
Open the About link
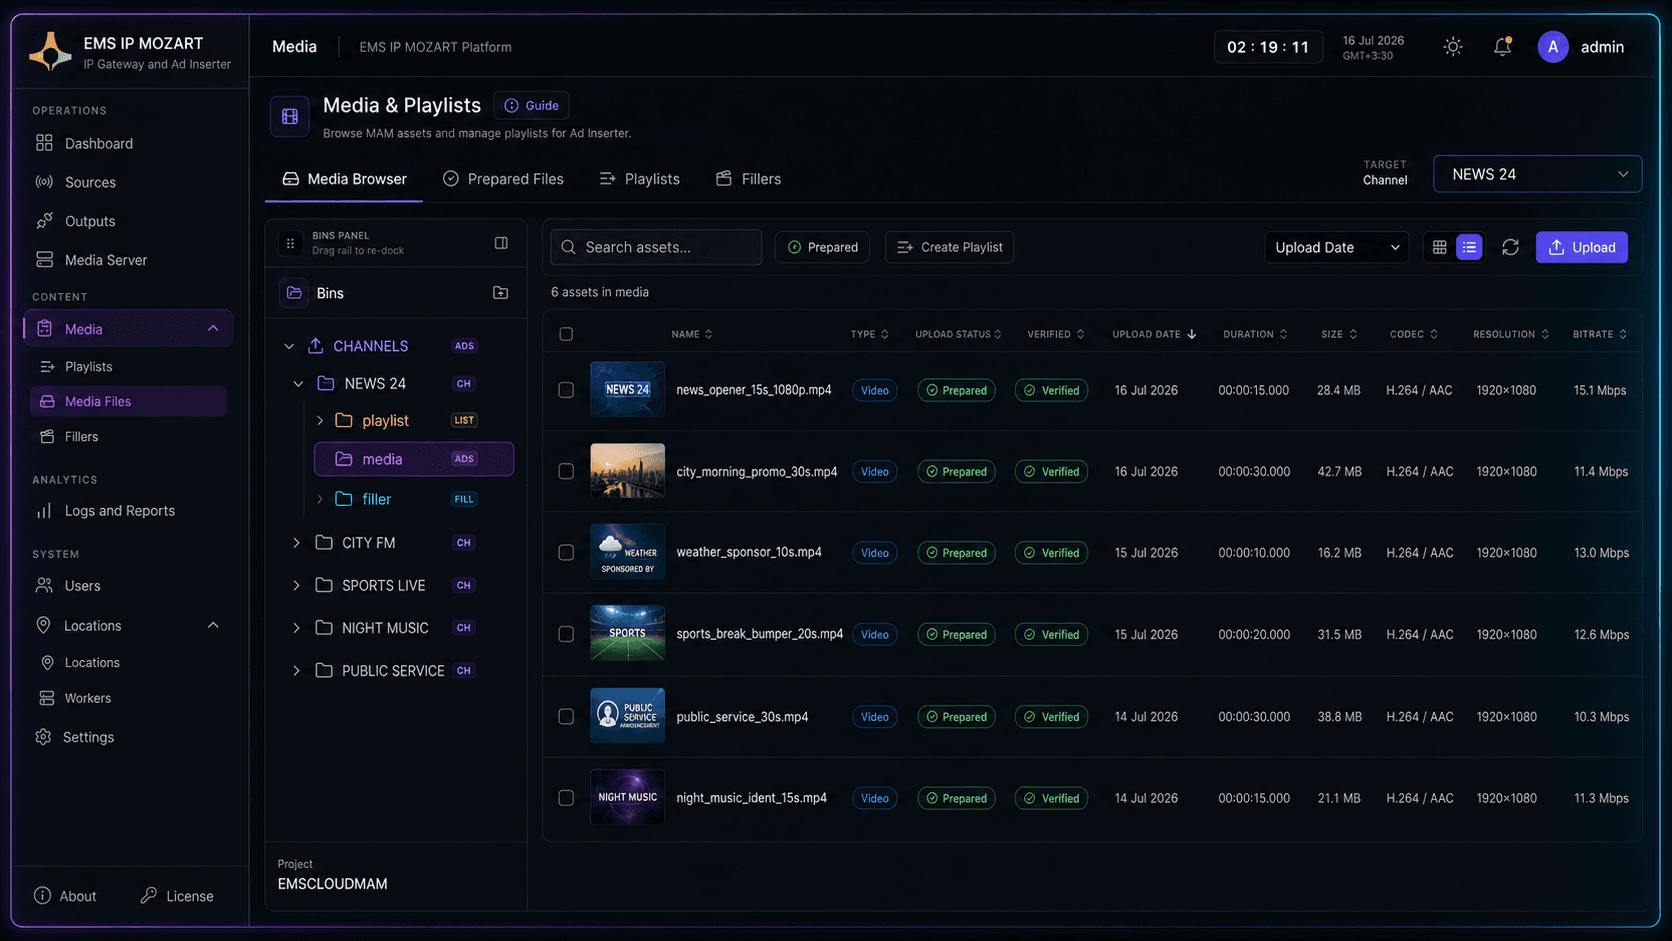(65, 896)
